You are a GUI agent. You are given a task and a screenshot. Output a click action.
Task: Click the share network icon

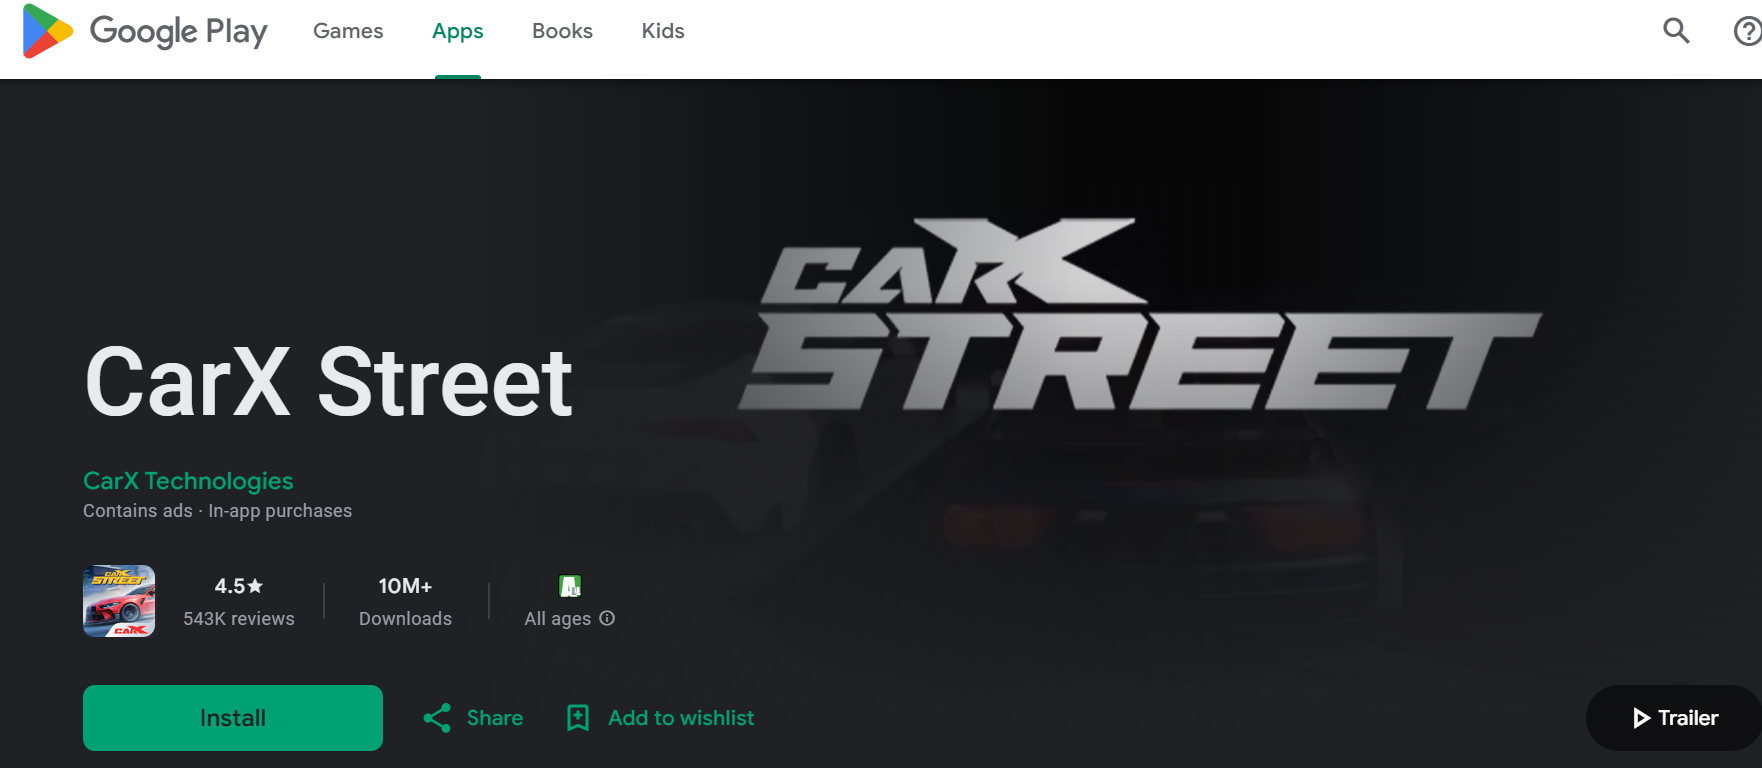pyautogui.click(x=437, y=718)
